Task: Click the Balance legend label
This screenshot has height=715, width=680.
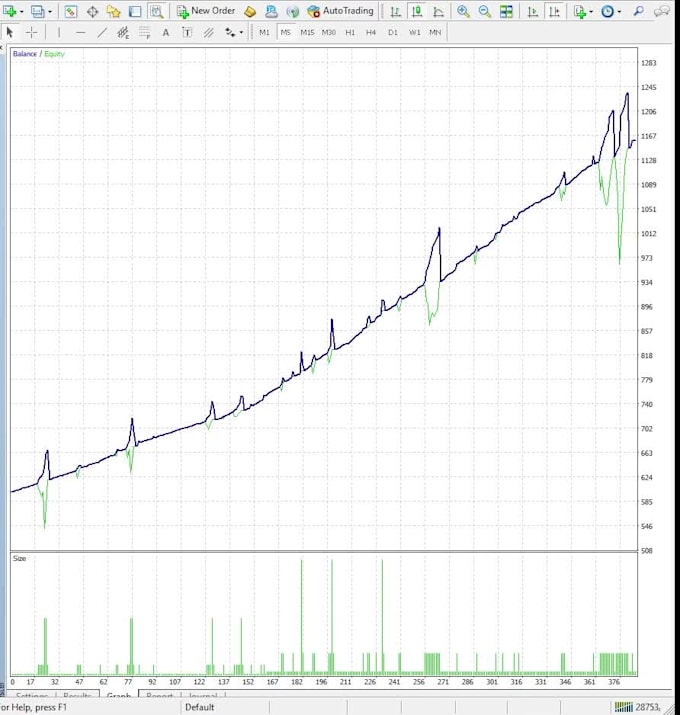Action: [x=25, y=54]
